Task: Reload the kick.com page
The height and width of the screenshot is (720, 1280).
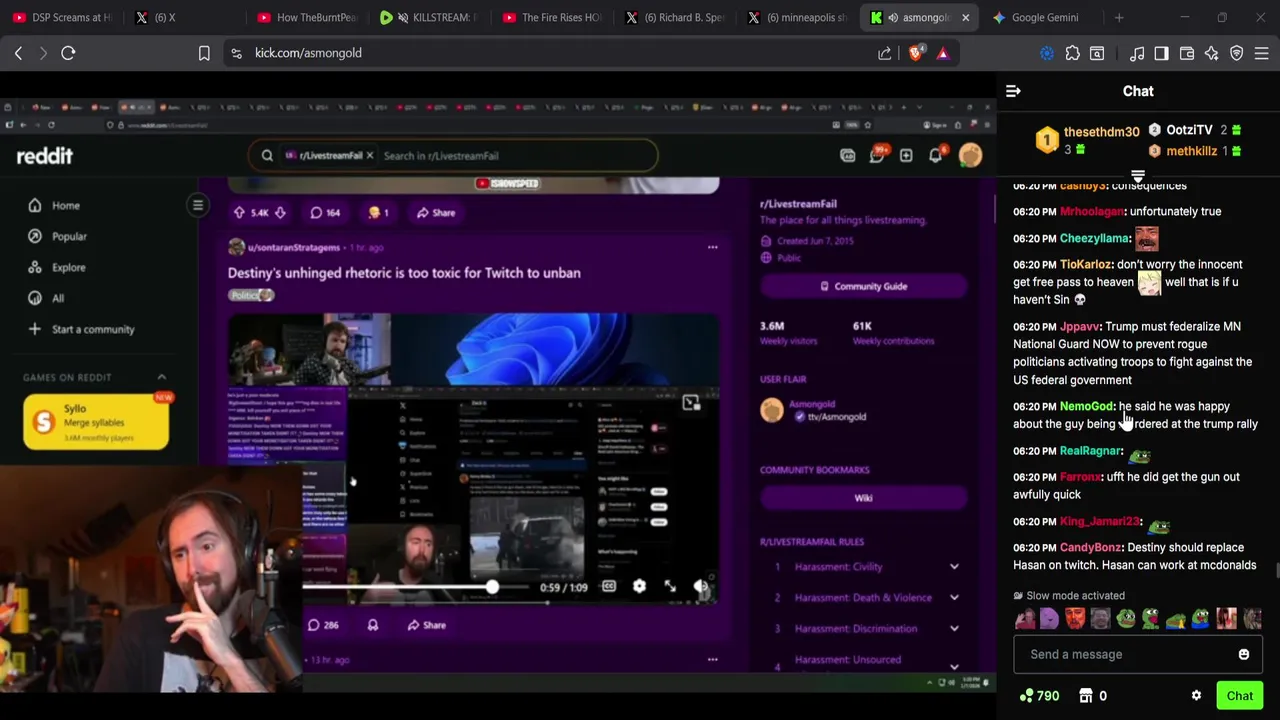Action: 68,53
